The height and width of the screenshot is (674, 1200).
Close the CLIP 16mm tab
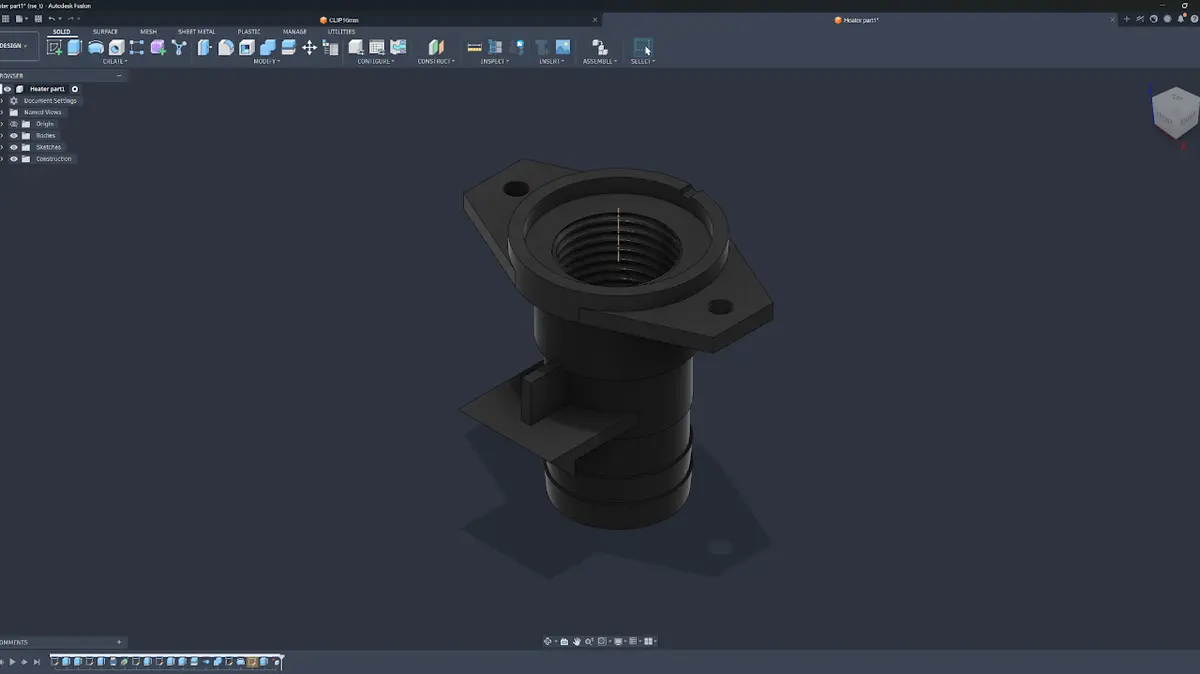coord(596,20)
